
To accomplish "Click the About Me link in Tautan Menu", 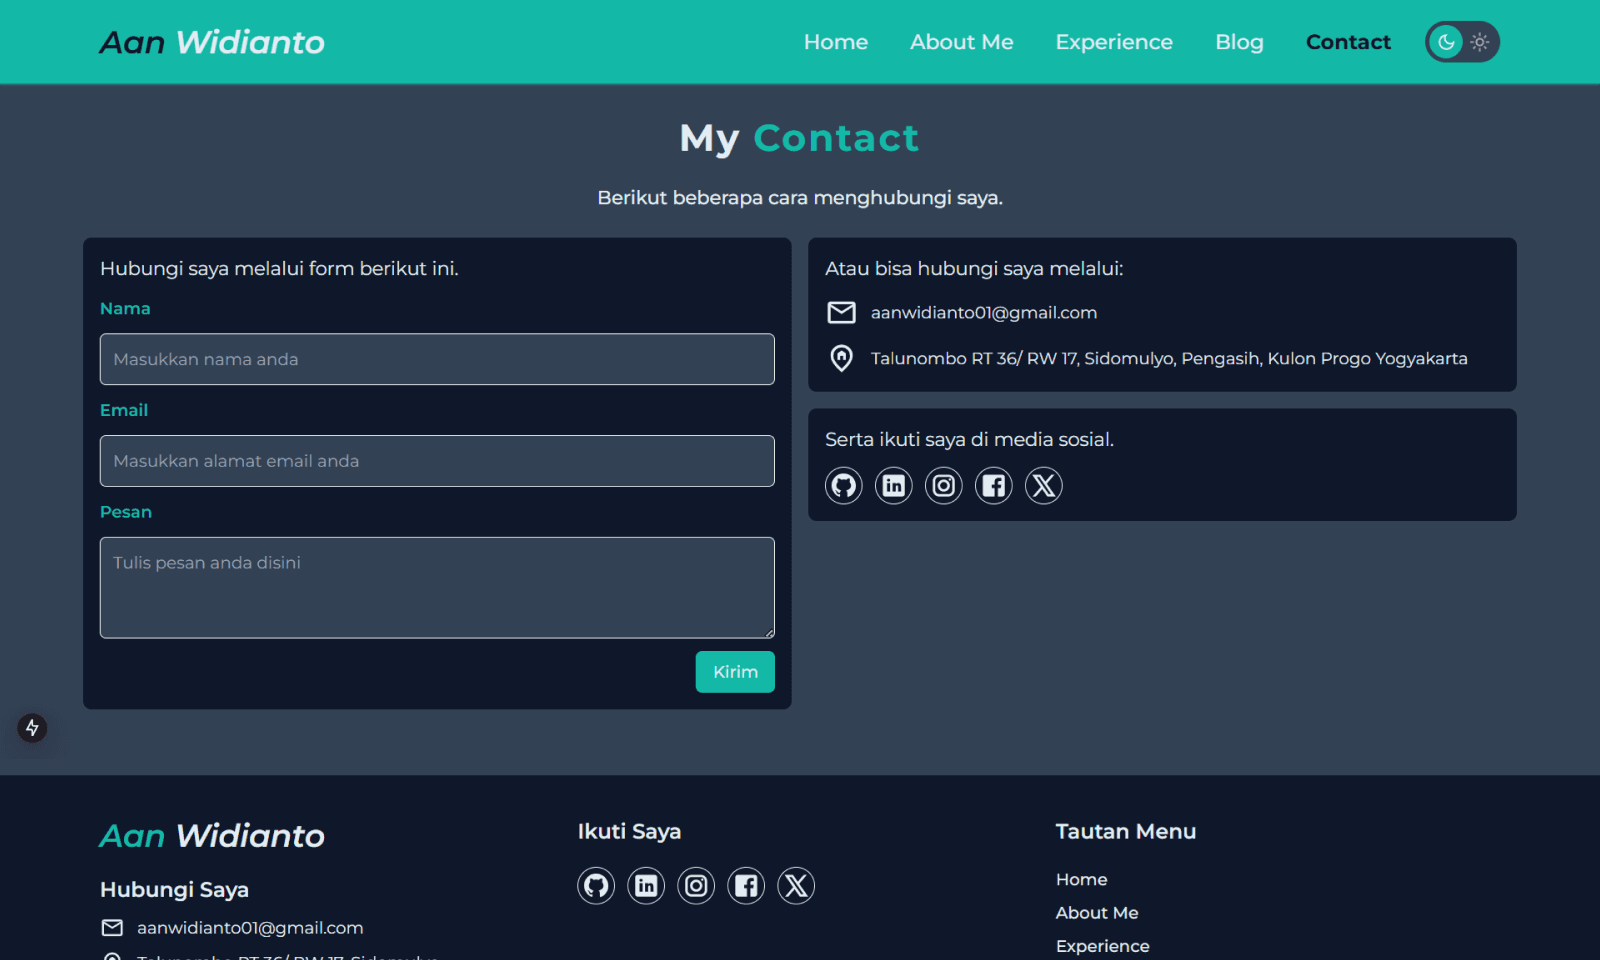I will tap(1097, 912).
